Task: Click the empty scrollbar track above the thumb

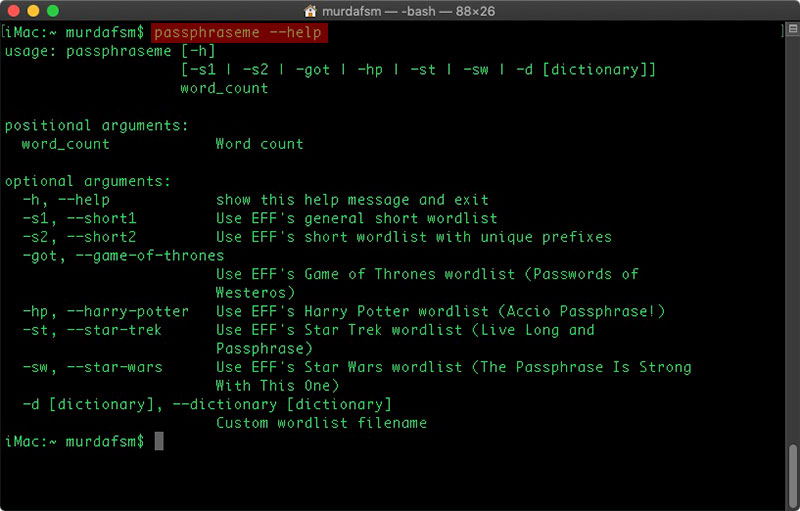Action: 791,250
